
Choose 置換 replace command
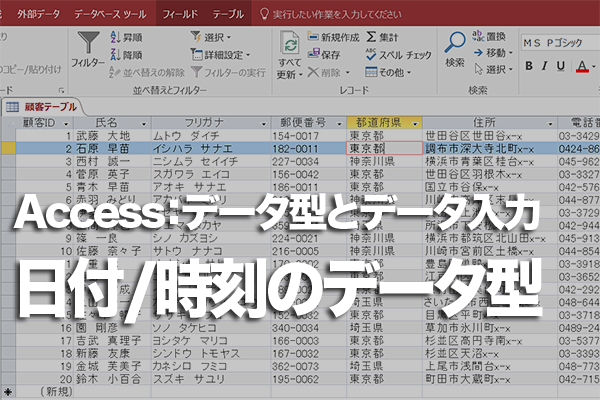[x=489, y=36]
